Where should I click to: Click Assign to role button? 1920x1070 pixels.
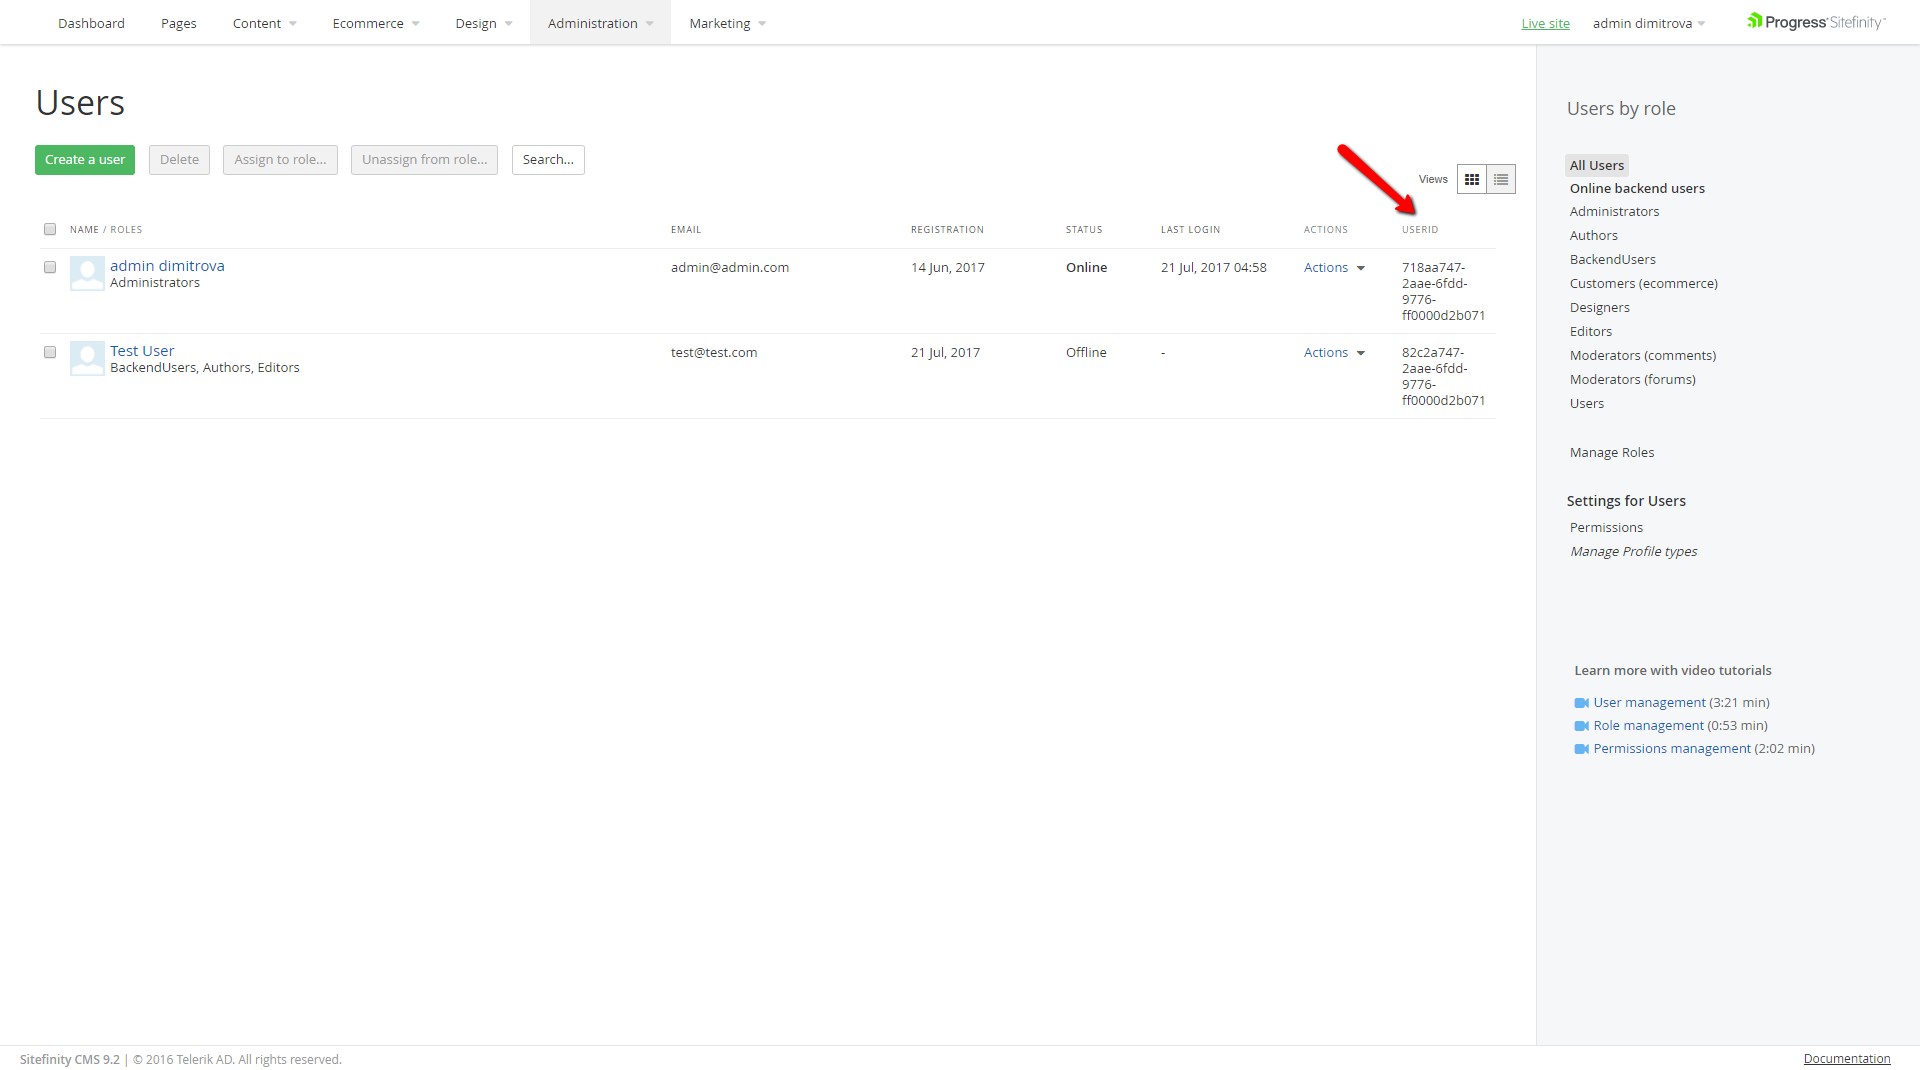point(280,160)
